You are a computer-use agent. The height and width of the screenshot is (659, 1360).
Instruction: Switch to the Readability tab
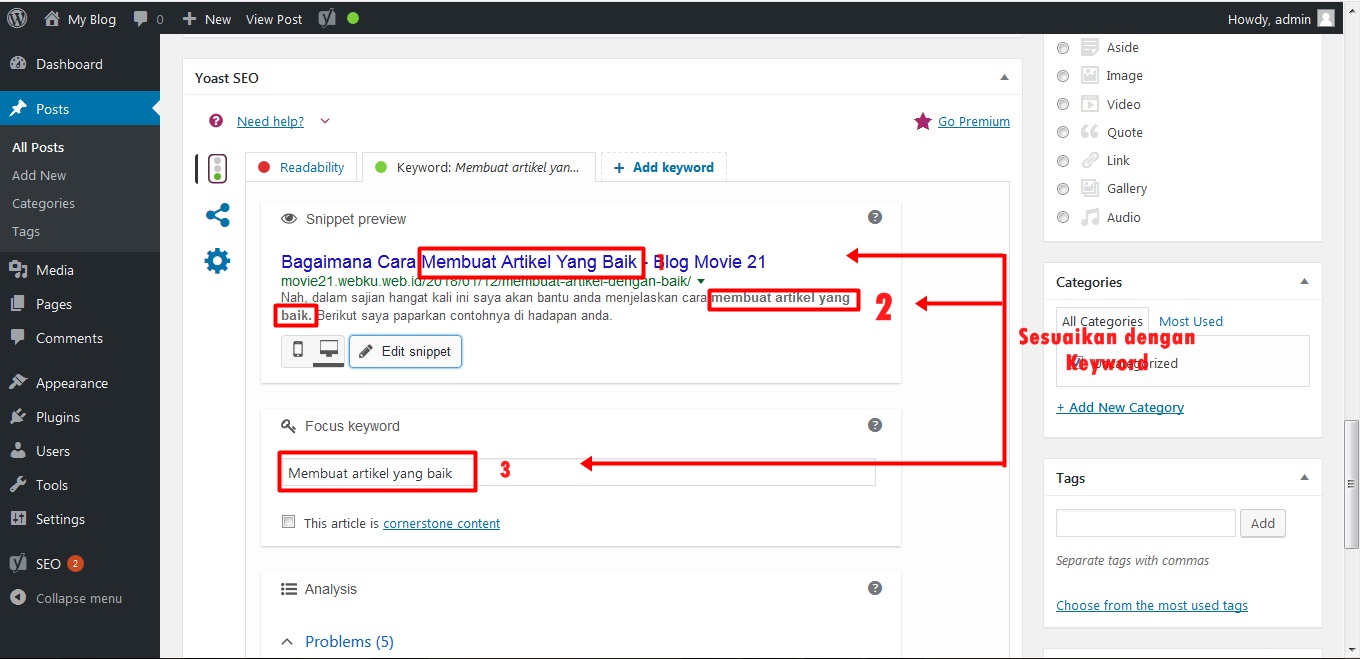coord(301,167)
